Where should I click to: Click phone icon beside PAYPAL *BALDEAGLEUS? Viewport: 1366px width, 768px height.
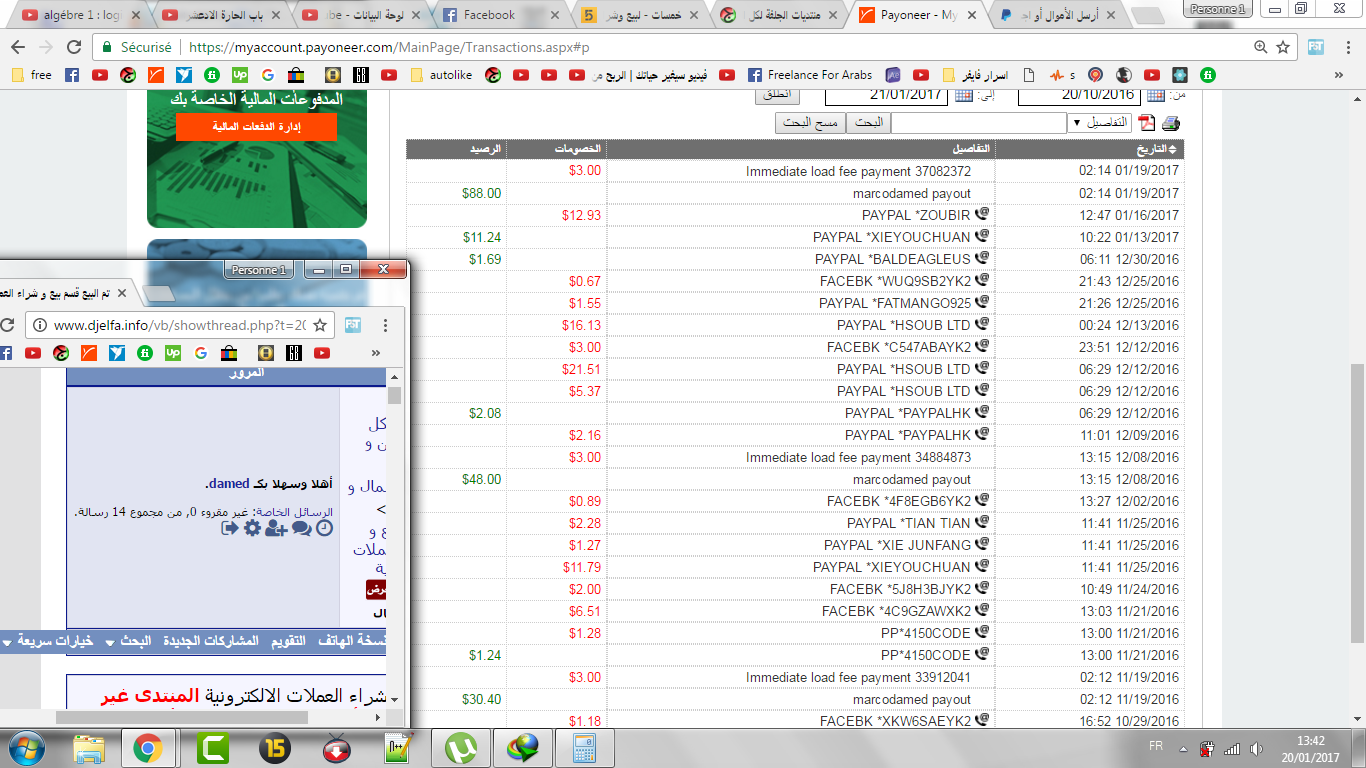click(x=982, y=258)
